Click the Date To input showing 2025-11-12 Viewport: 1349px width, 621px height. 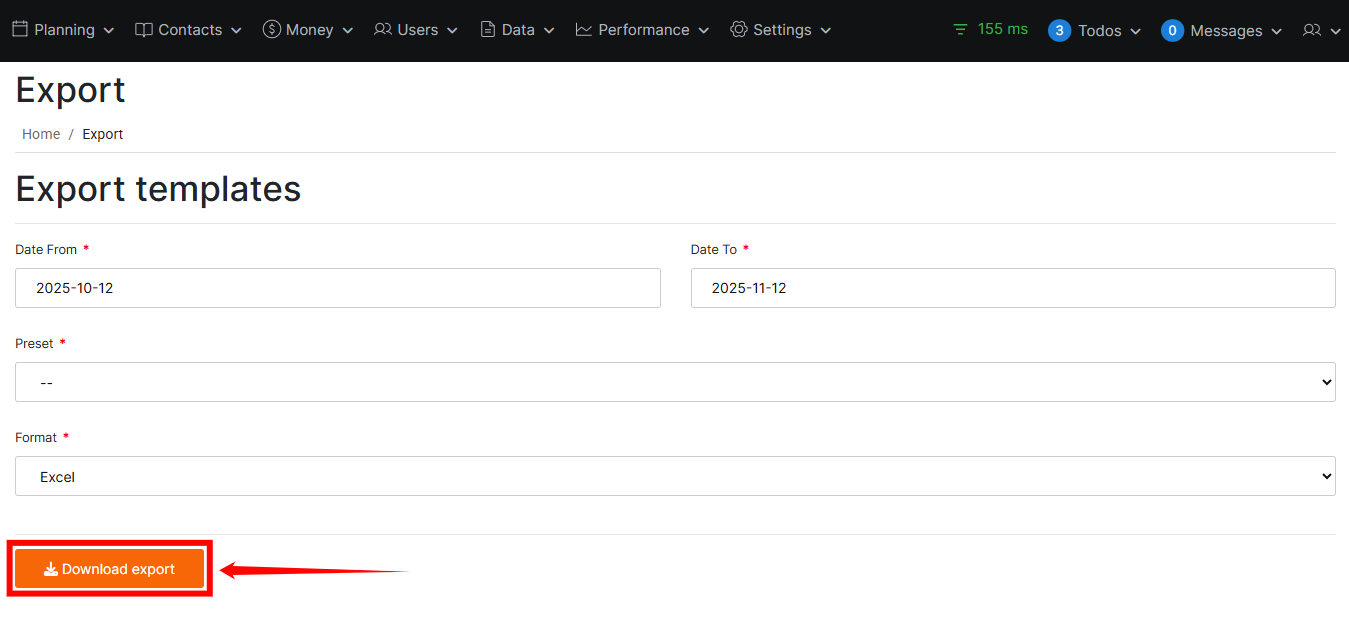tap(1013, 287)
